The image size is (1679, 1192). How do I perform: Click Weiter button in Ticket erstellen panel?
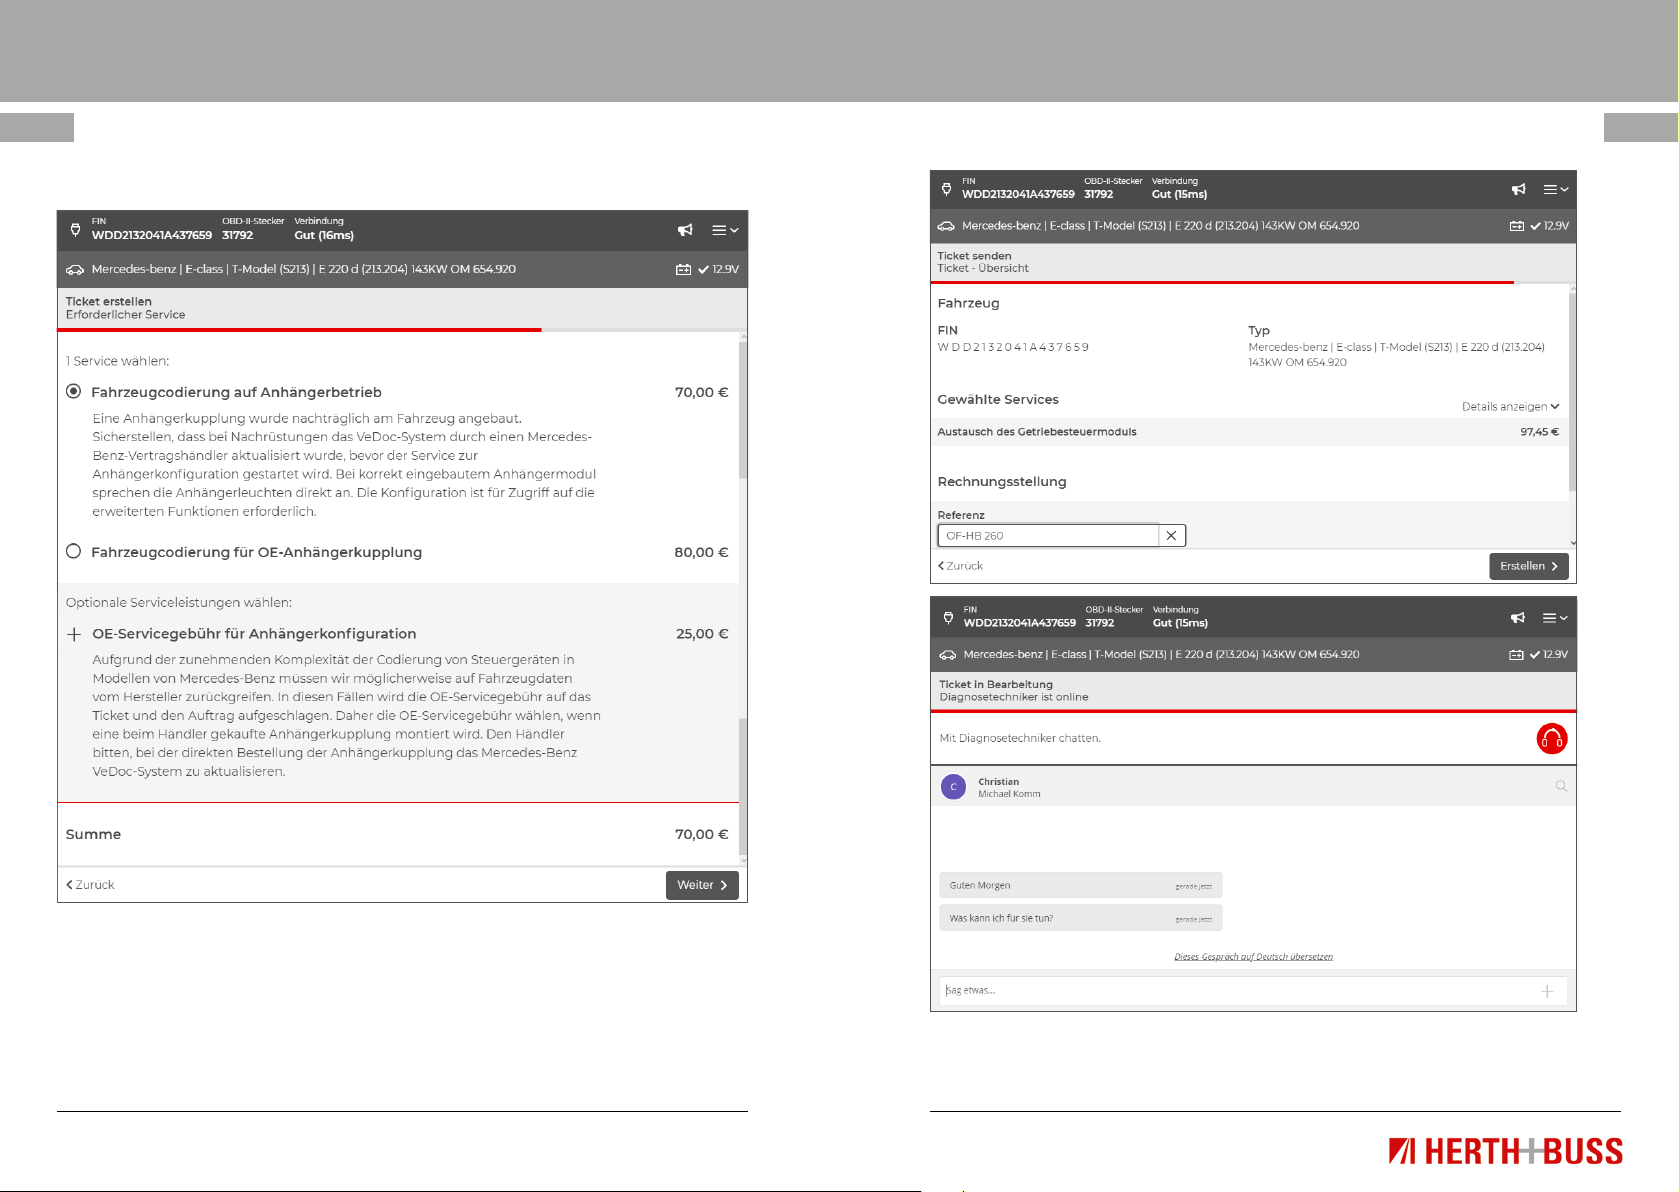click(x=702, y=885)
